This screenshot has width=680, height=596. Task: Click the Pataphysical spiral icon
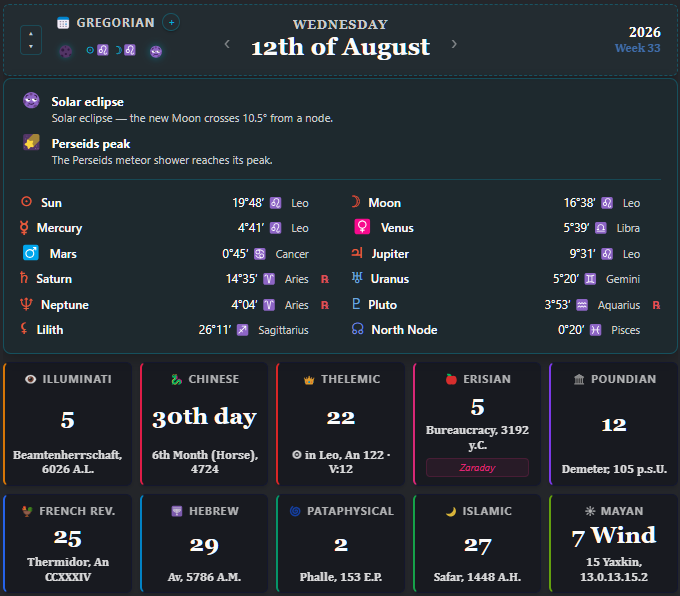[x=295, y=511]
